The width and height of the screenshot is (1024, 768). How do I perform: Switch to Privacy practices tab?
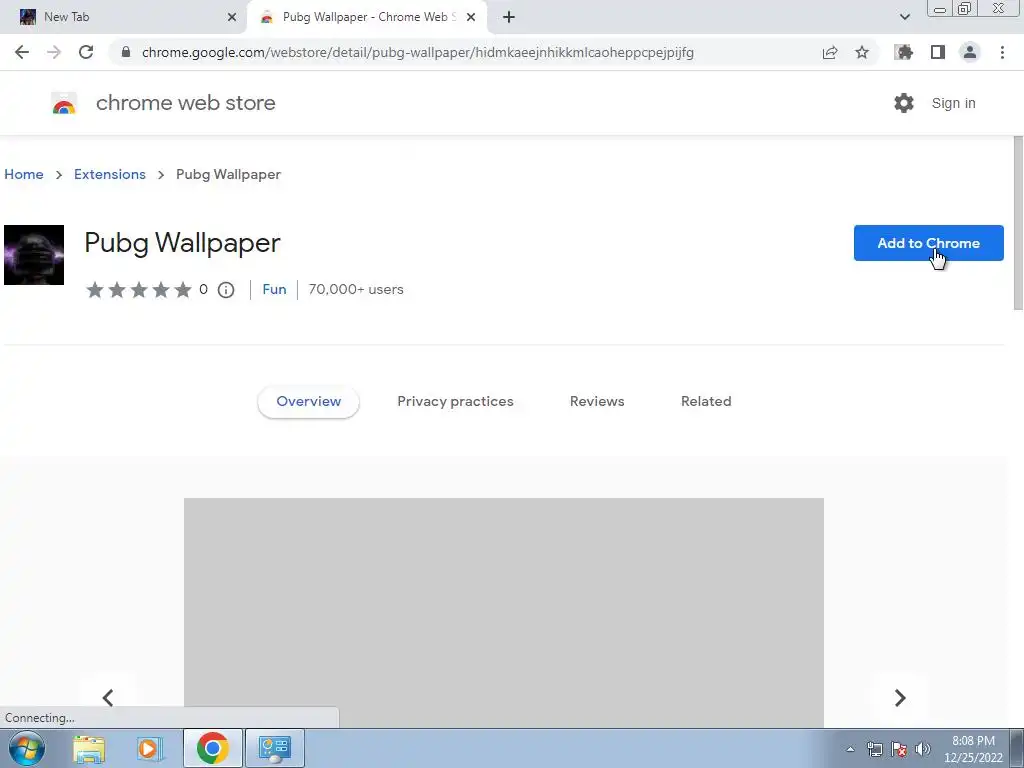pyautogui.click(x=455, y=402)
